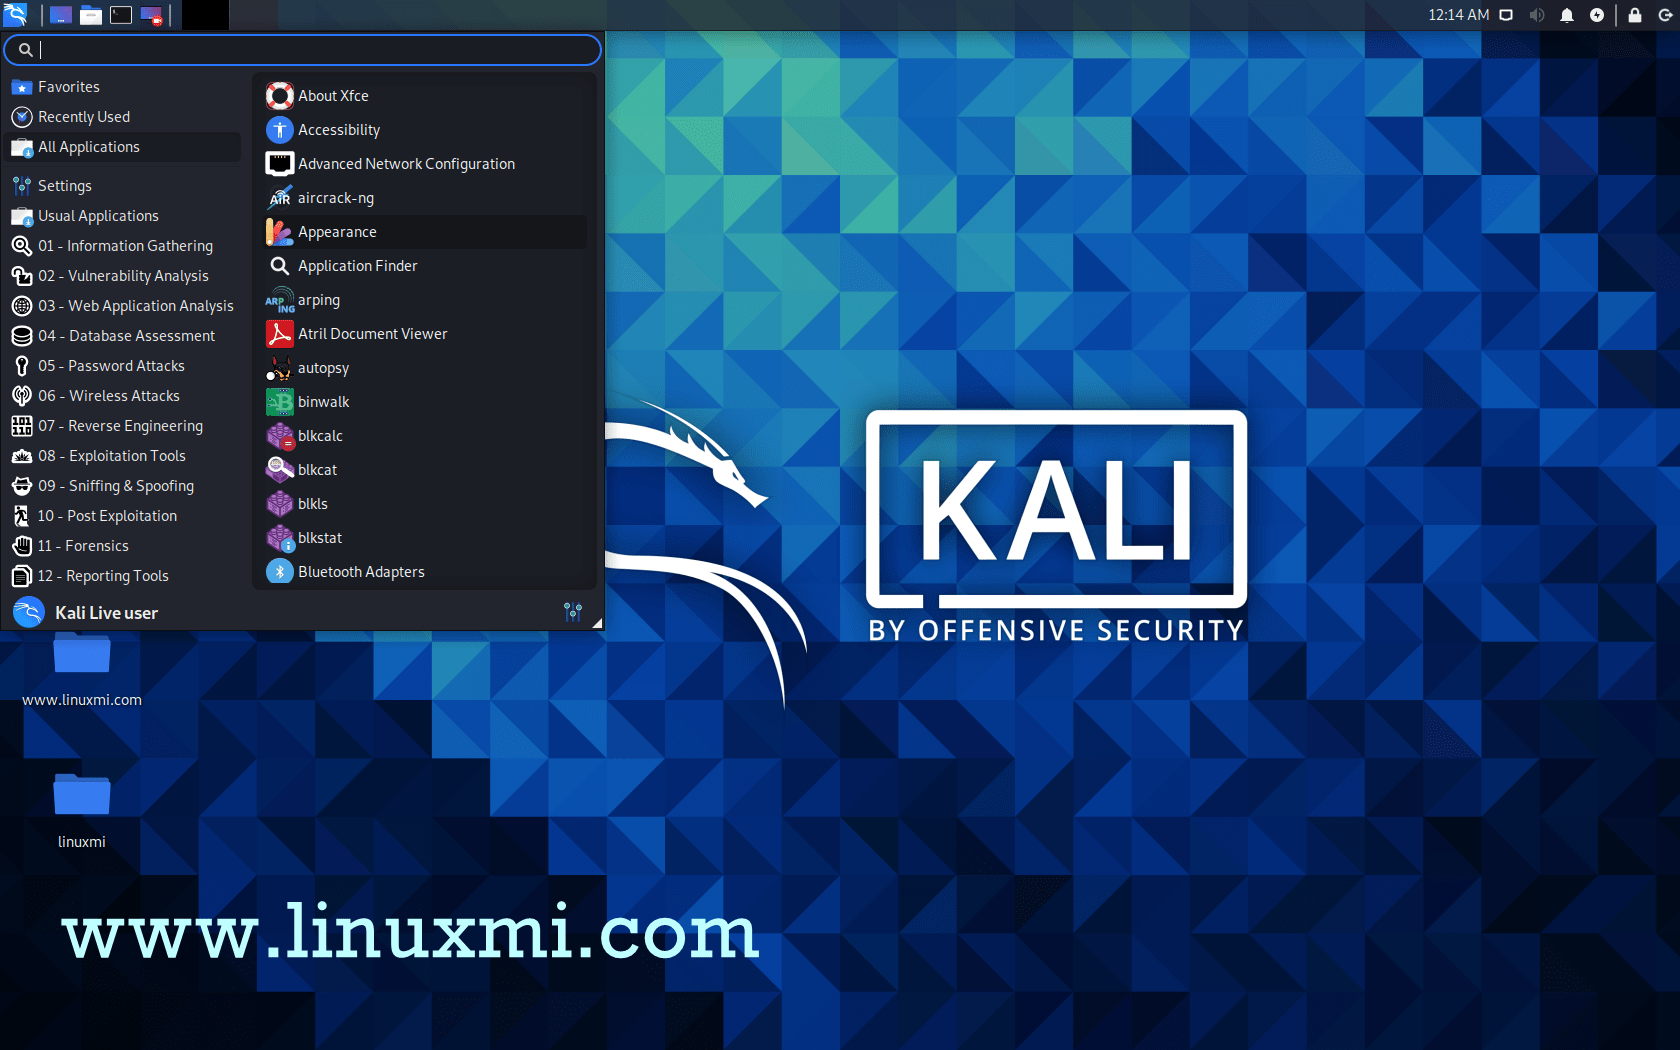1680x1050 pixels.
Task: Launch Advanced Network Configuration
Action: click(424, 164)
